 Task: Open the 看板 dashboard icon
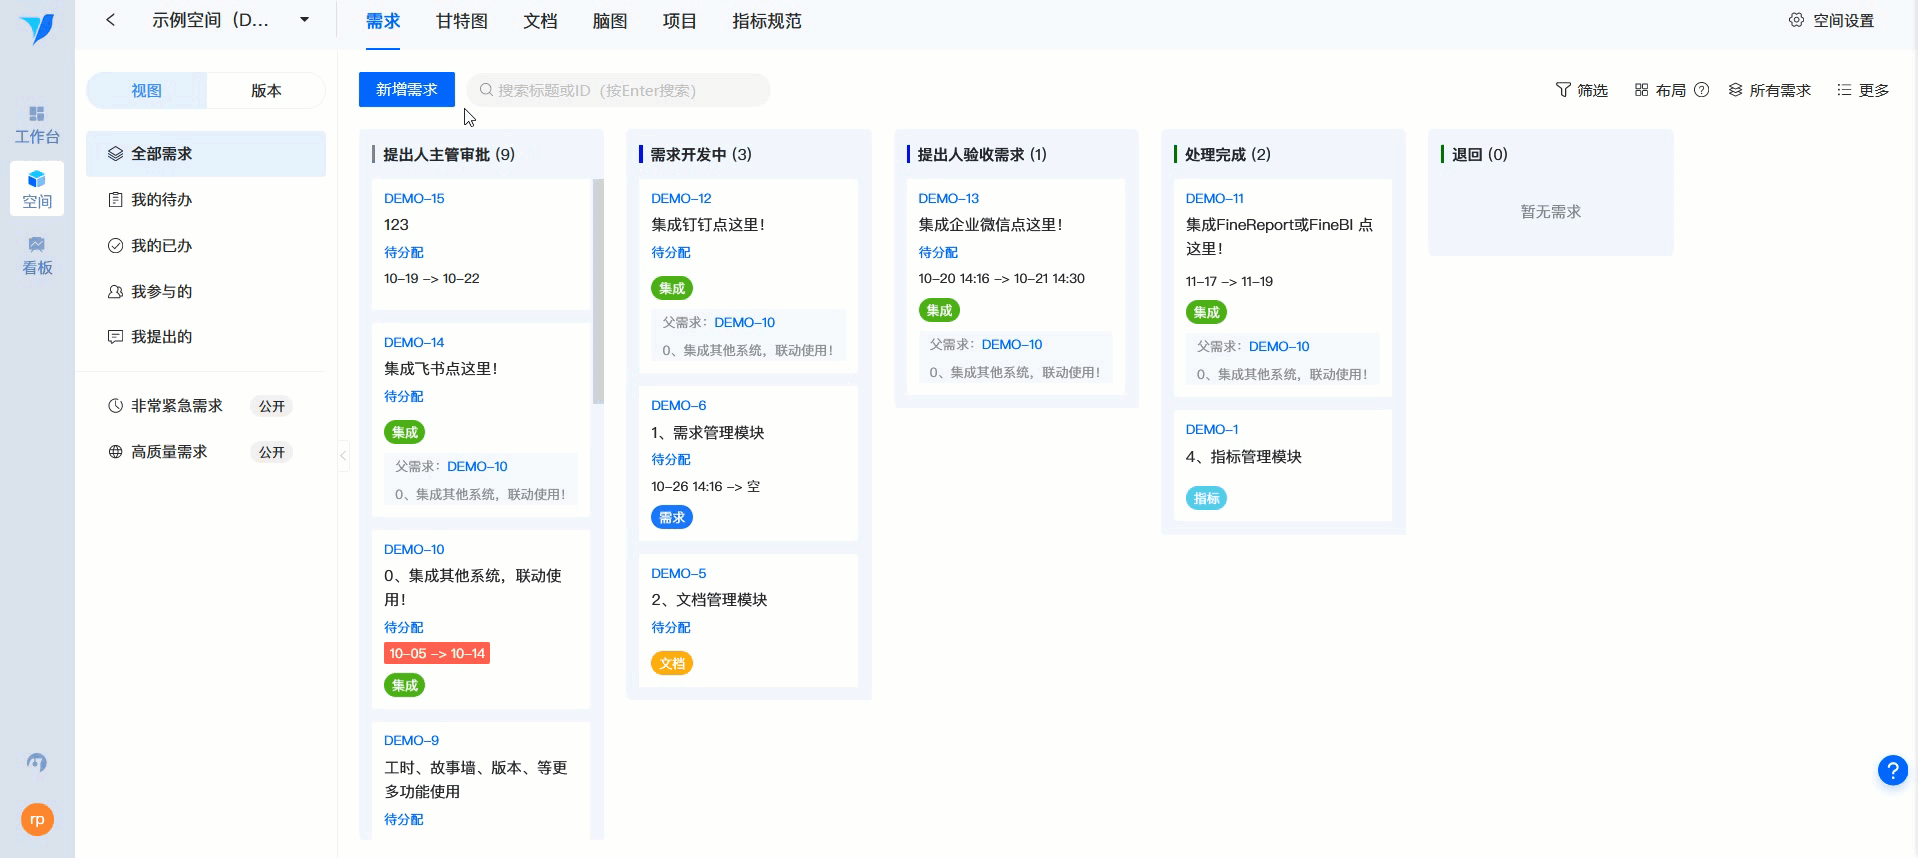pos(37,255)
